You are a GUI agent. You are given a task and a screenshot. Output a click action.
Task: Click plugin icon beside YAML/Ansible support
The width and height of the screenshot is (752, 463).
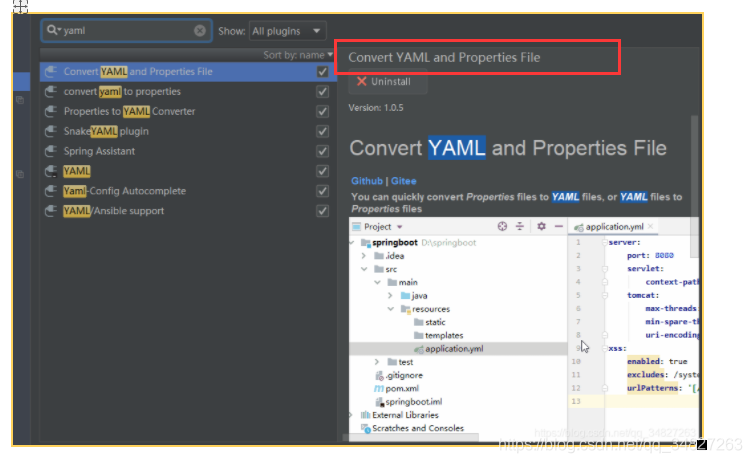click(x=51, y=211)
